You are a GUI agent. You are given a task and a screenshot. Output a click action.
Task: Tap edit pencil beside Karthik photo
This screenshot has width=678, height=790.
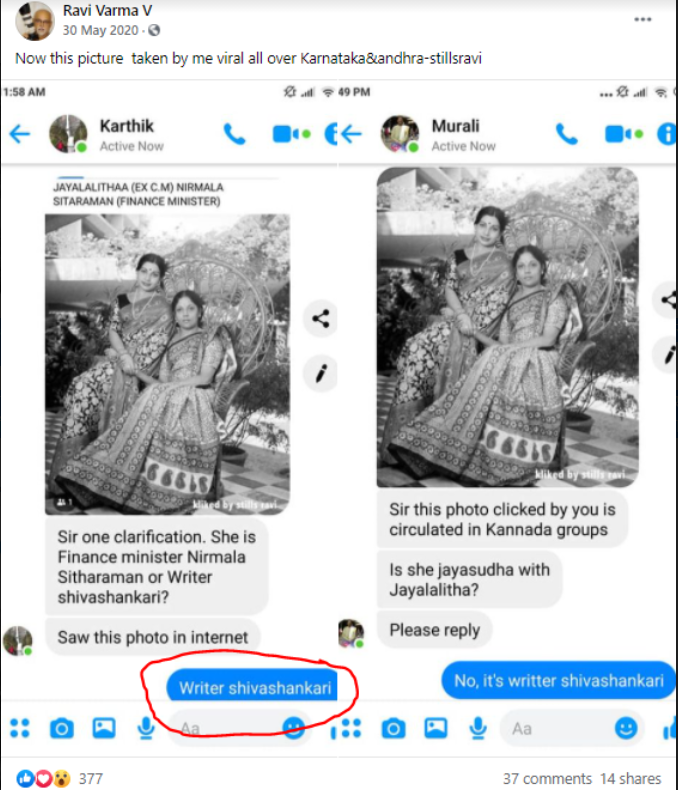[321, 374]
